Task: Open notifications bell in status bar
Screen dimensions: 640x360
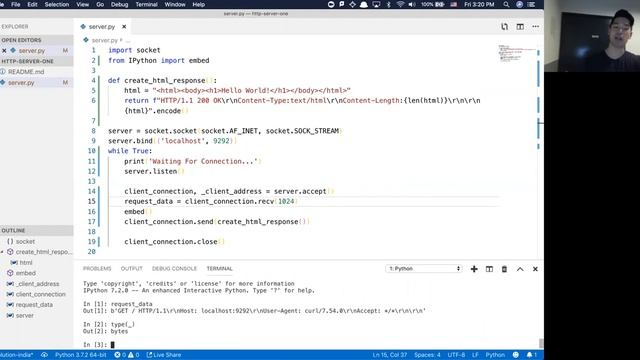Action: (x=531, y=355)
